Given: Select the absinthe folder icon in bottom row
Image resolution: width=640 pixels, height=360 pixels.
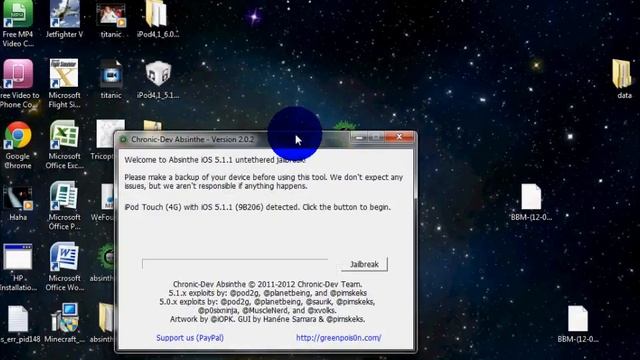Looking at the screenshot, I should tap(107, 318).
